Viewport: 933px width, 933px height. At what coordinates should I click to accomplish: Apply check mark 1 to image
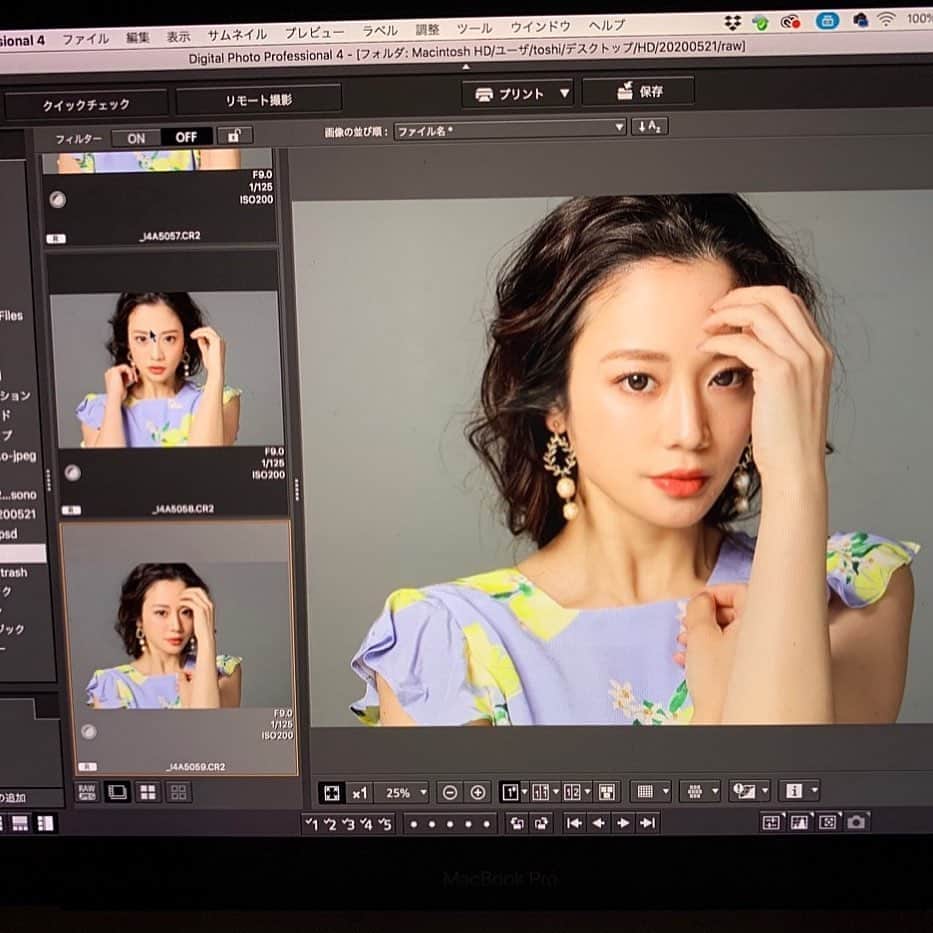click(311, 824)
